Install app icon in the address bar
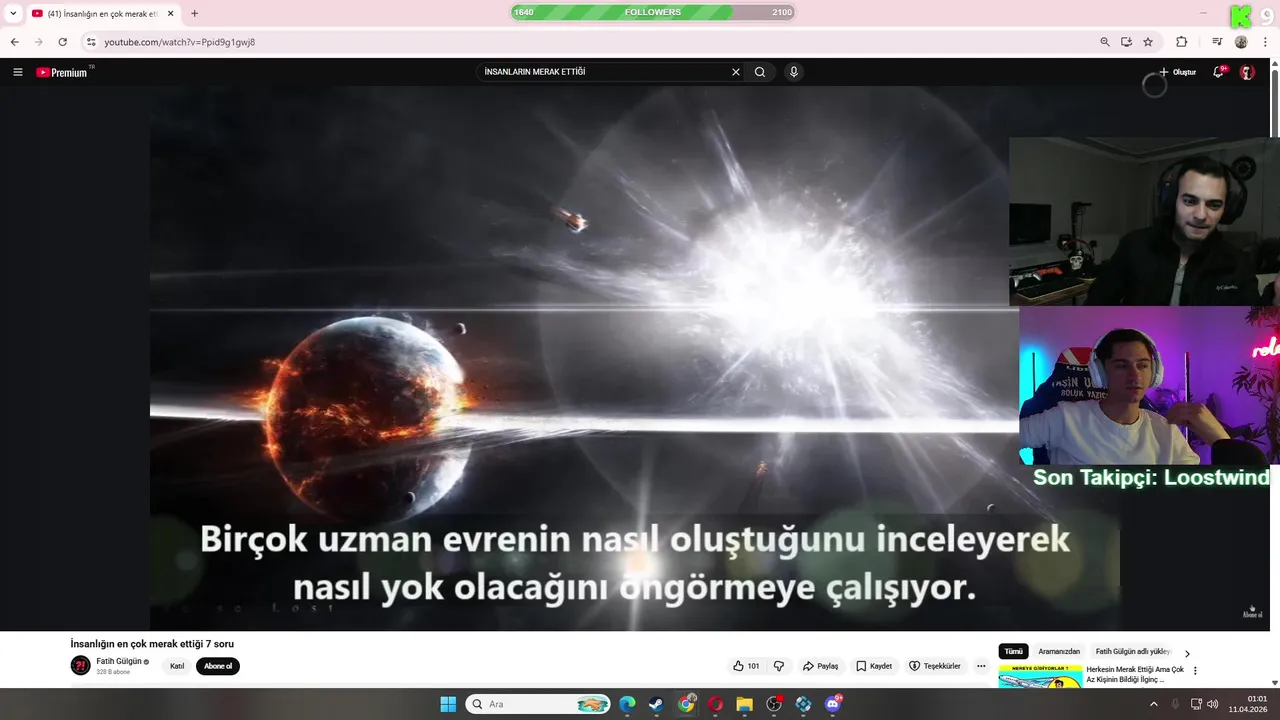Image resolution: width=1280 pixels, height=720 pixels. (1126, 42)
